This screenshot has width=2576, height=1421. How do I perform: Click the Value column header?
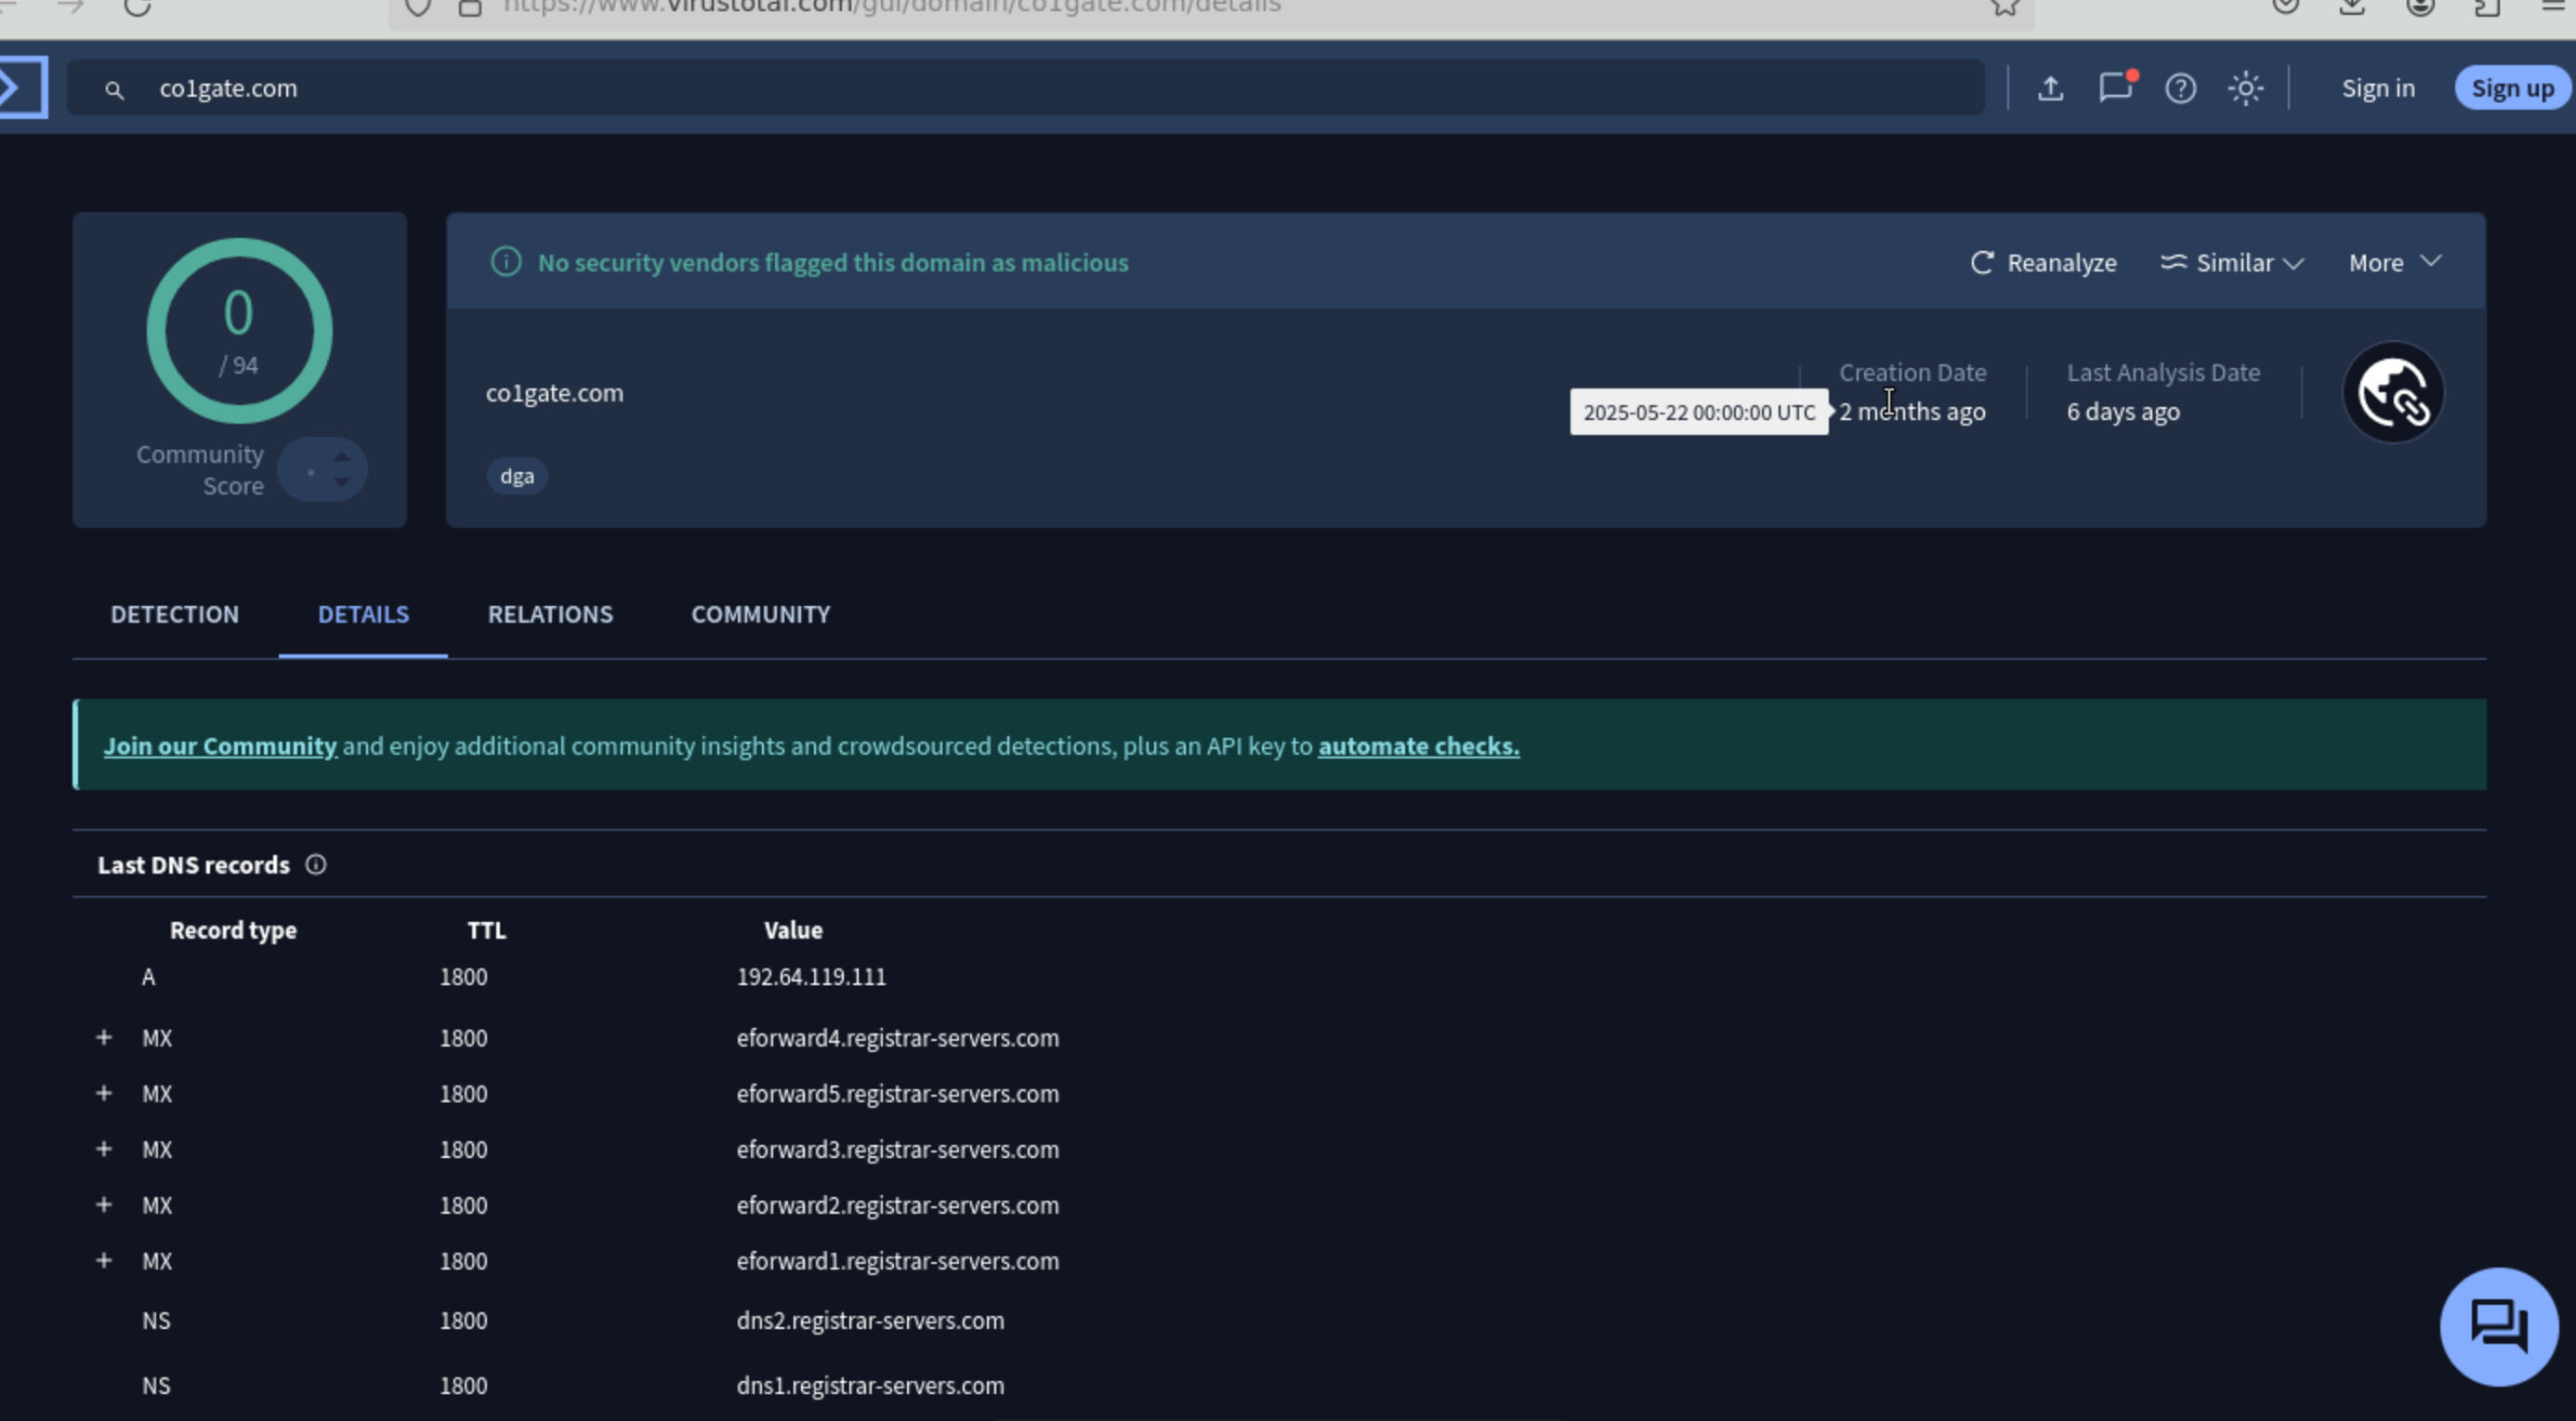(793, 930)
